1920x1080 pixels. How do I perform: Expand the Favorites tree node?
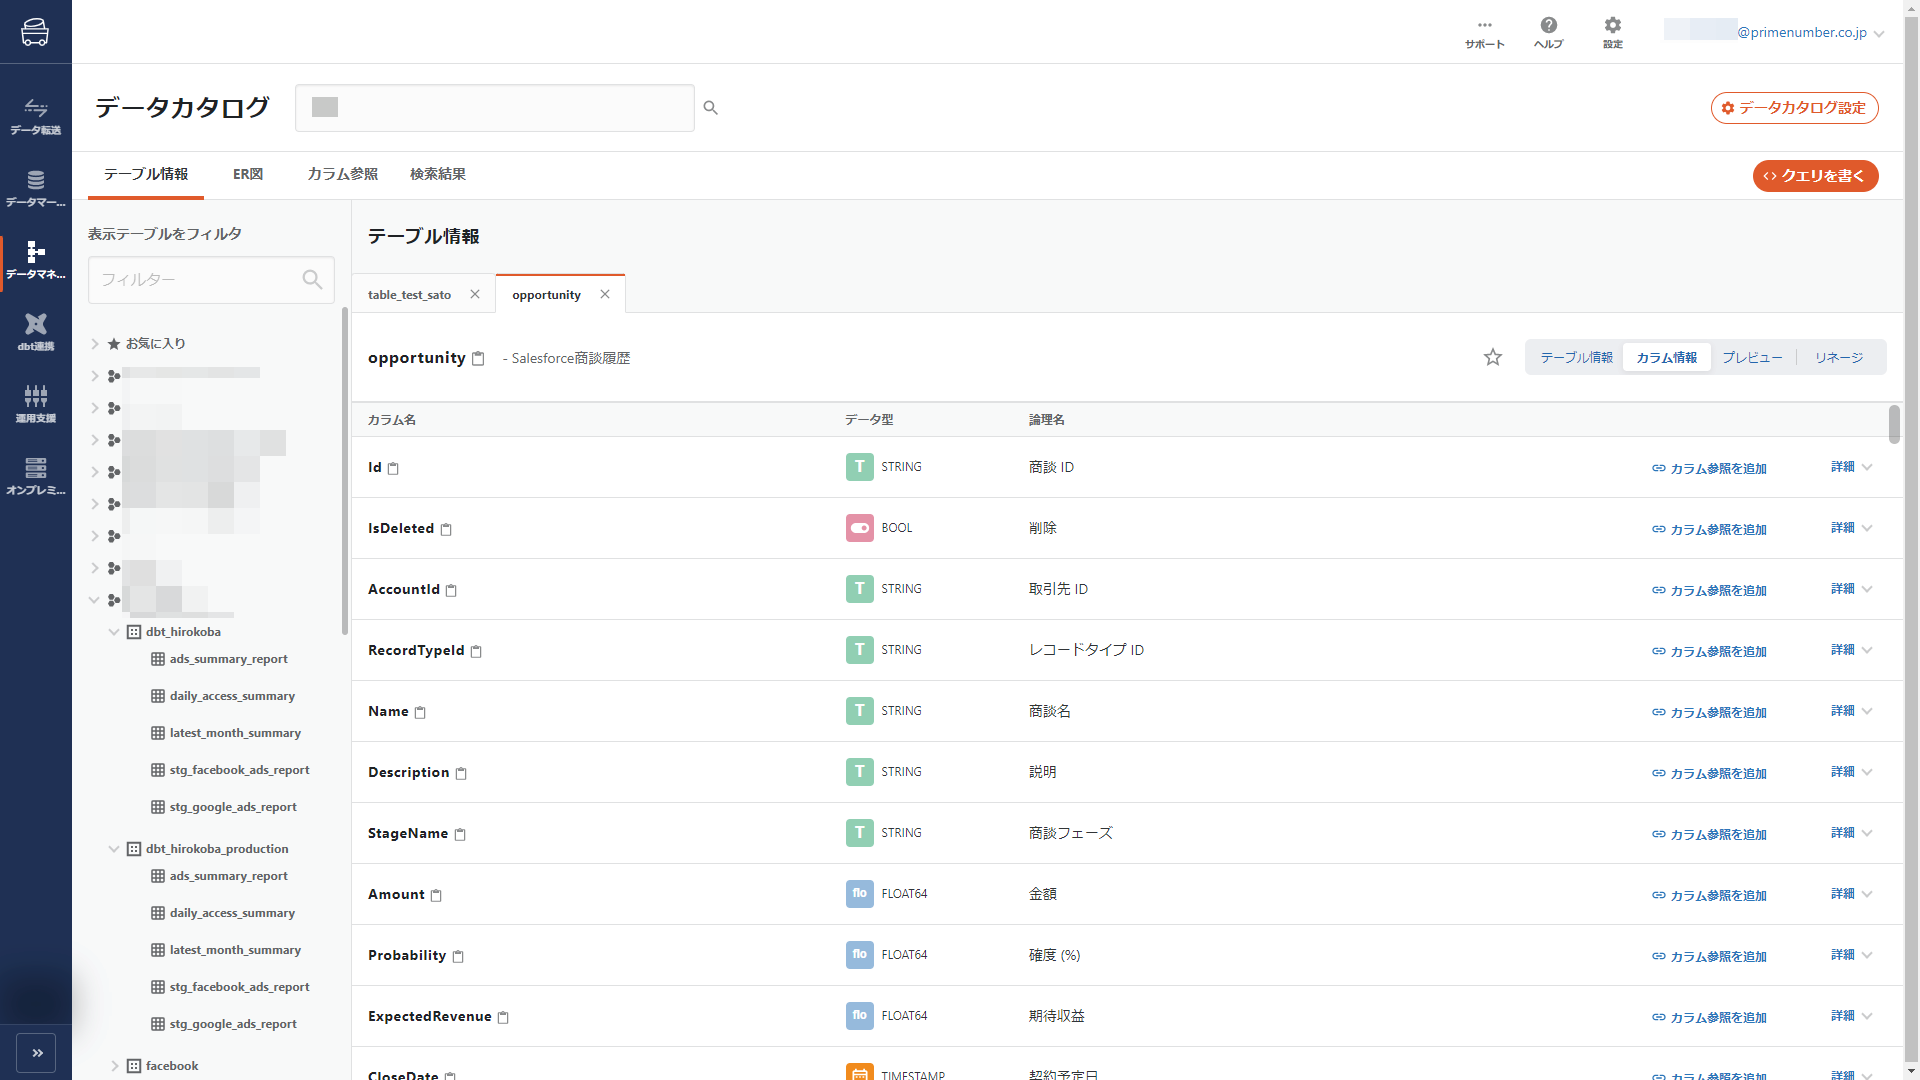pos(95,343)
